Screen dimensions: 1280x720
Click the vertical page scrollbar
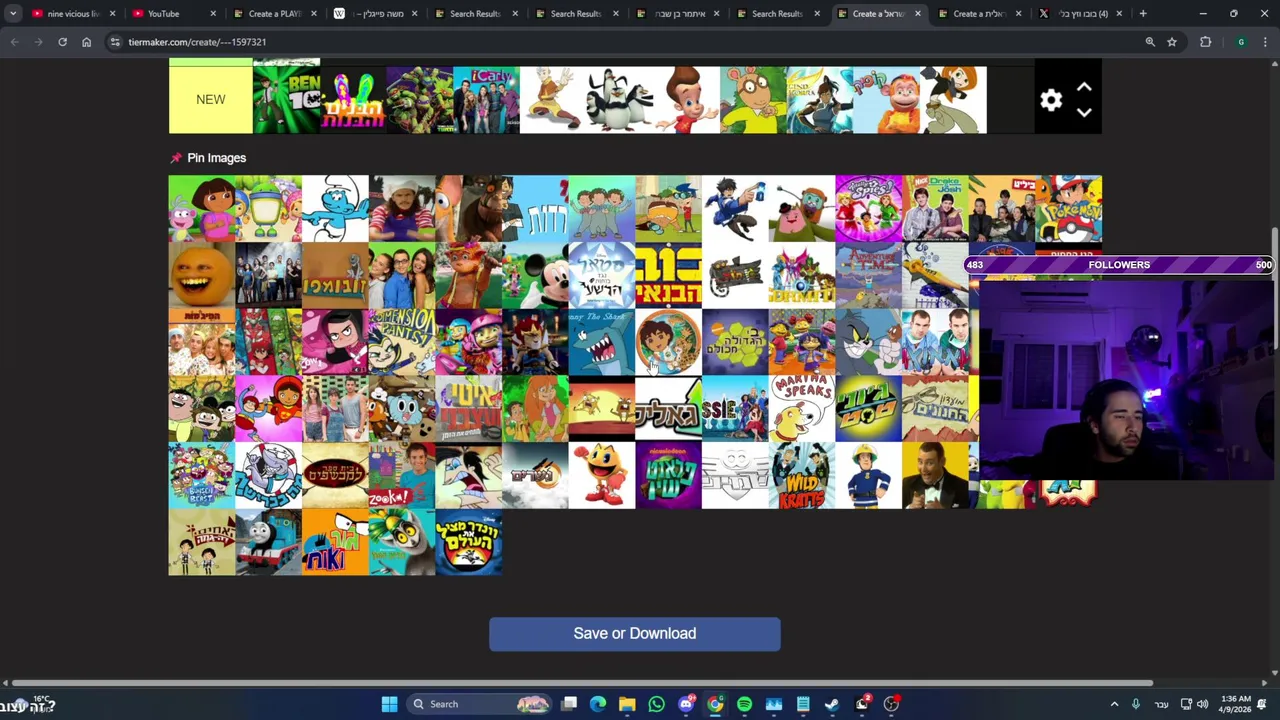[x=1275, y=290]
